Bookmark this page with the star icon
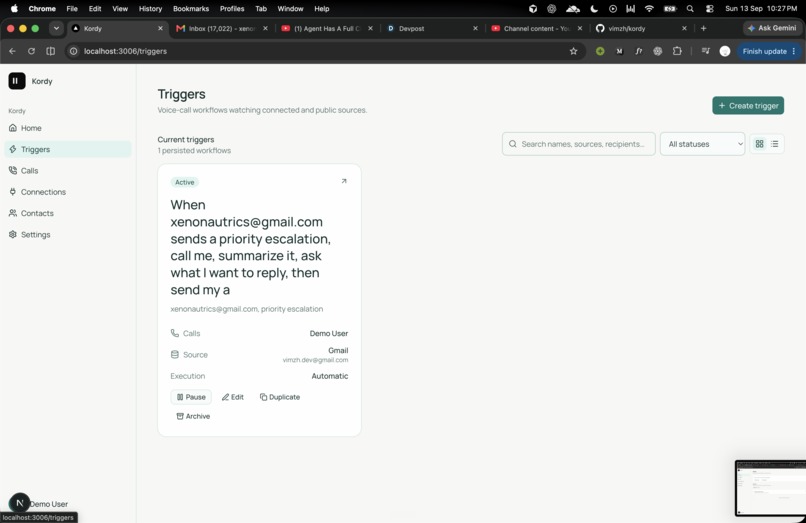 (574, 51)
